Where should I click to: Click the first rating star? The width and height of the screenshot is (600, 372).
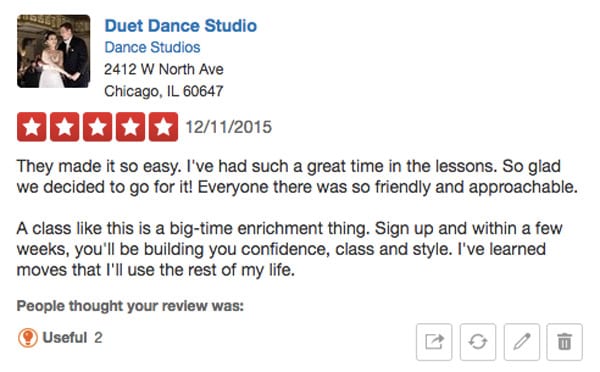[x=31, y=127]
